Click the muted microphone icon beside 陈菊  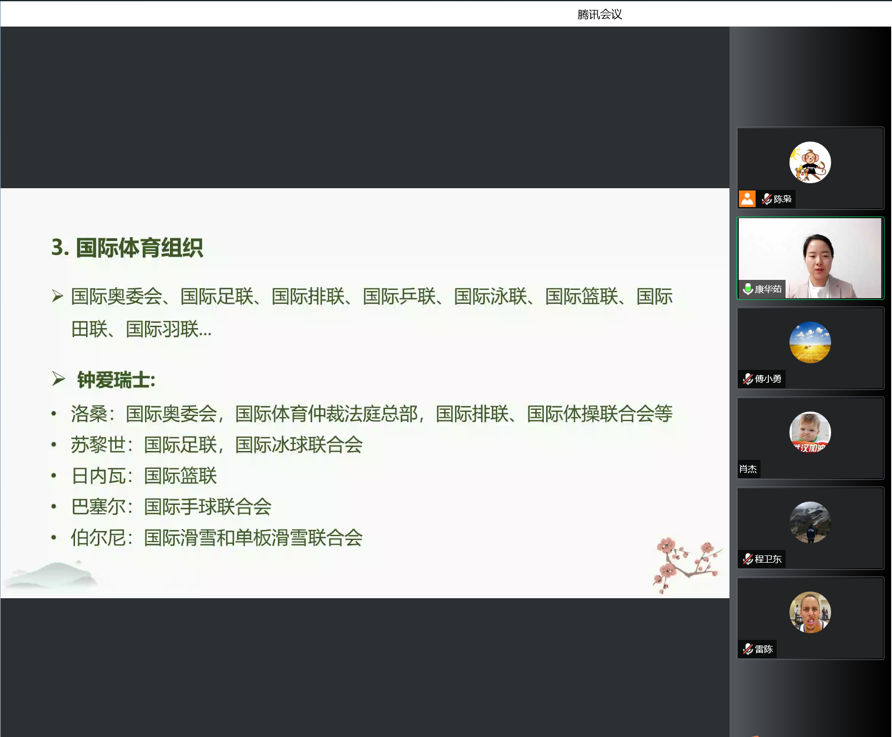tap(767, 199)
